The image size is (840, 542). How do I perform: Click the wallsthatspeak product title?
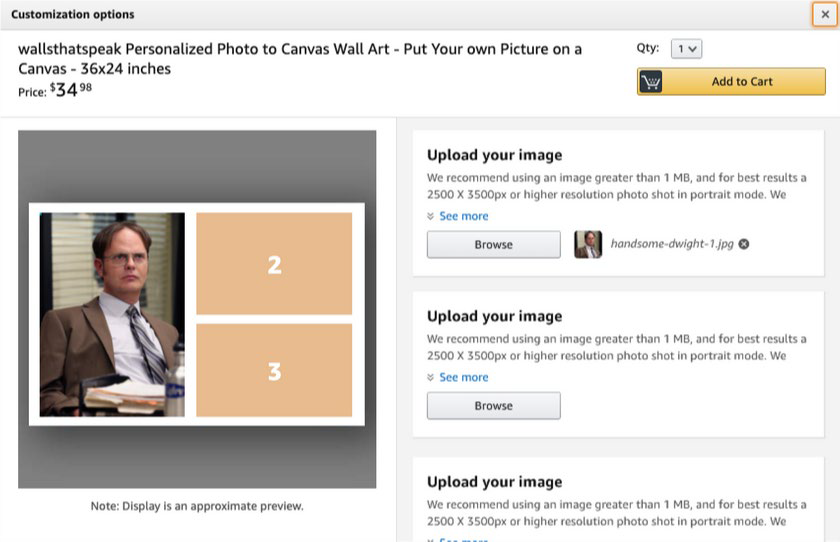pos(300,59)
